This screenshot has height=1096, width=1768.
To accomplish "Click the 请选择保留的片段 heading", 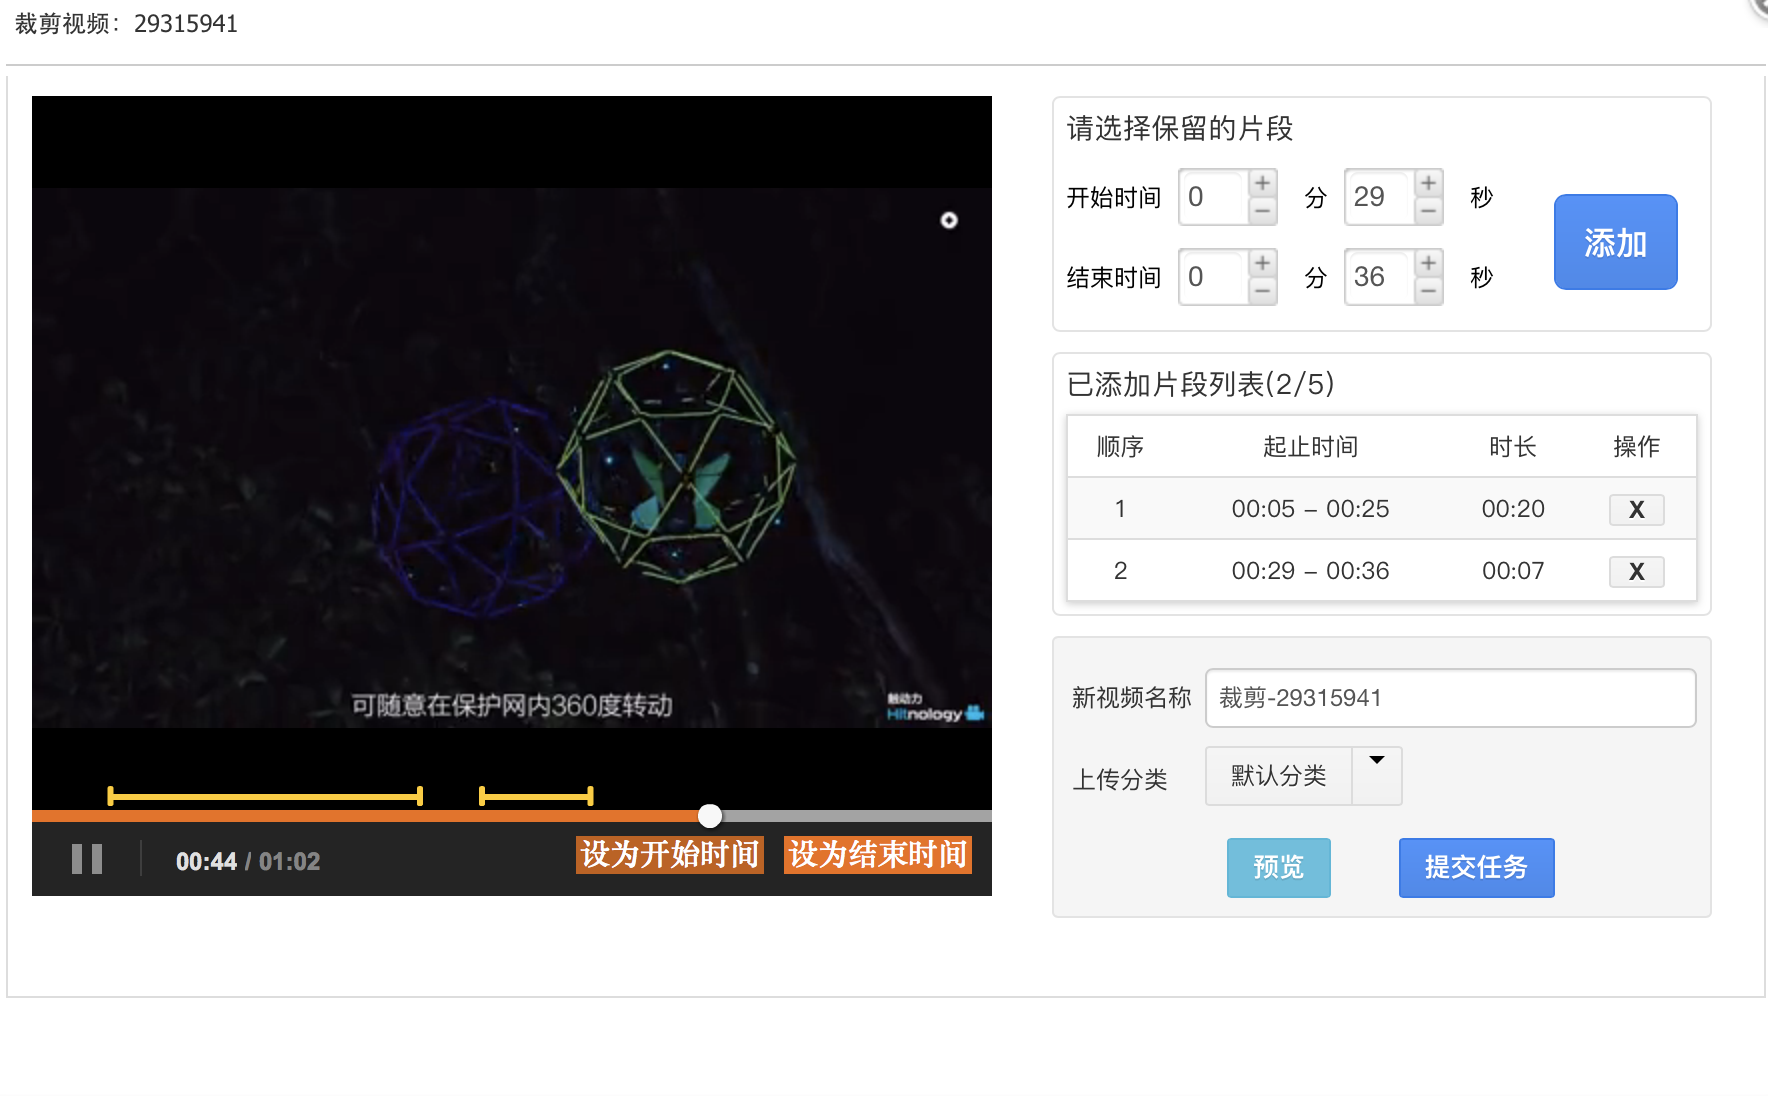I will pyautogui.click(x=1180, y=128).
